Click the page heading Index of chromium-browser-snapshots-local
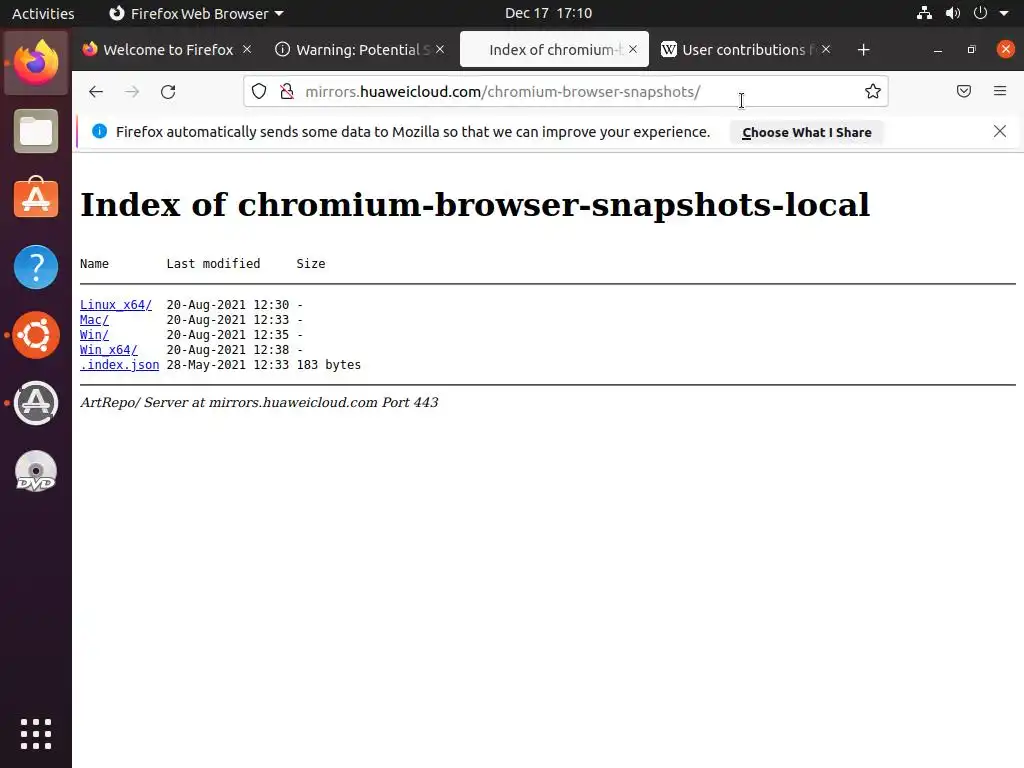 pyautogui.click(x=475, y=205)
